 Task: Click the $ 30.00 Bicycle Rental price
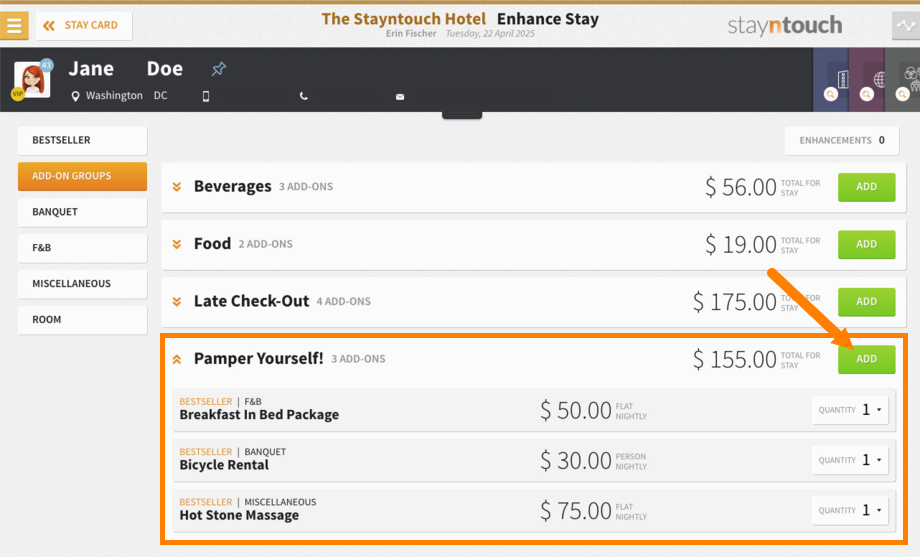[576, 461]
